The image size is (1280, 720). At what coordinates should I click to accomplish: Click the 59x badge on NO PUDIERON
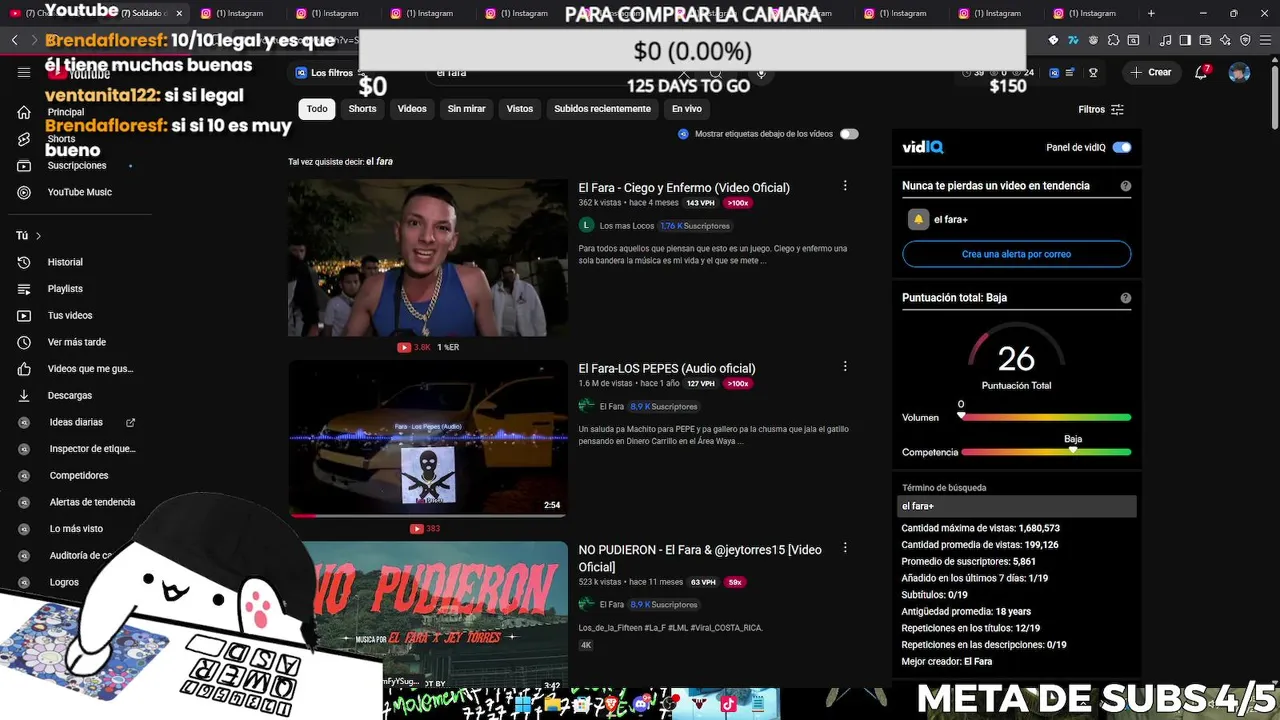coord(735,582)
